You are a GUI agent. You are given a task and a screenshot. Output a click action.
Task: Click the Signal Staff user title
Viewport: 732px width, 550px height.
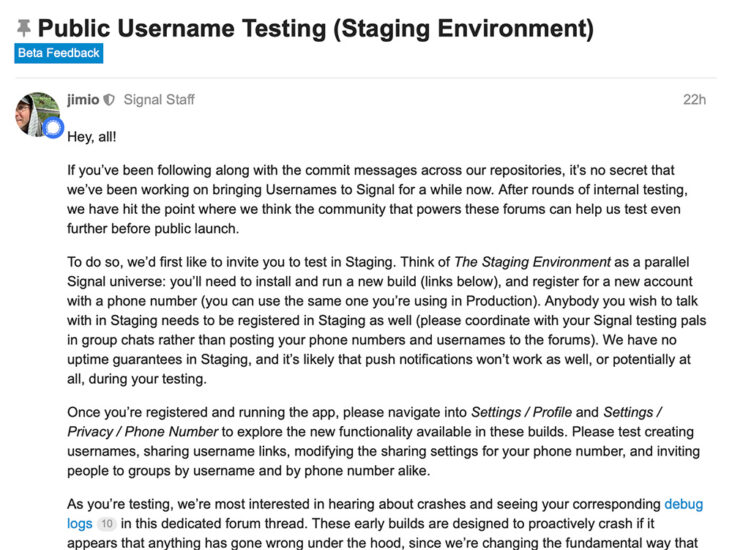(159, 100)
